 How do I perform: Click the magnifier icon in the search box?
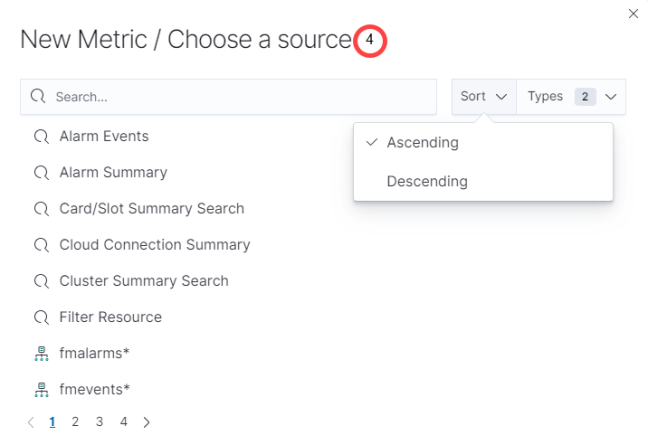click(x=38, y=97)
